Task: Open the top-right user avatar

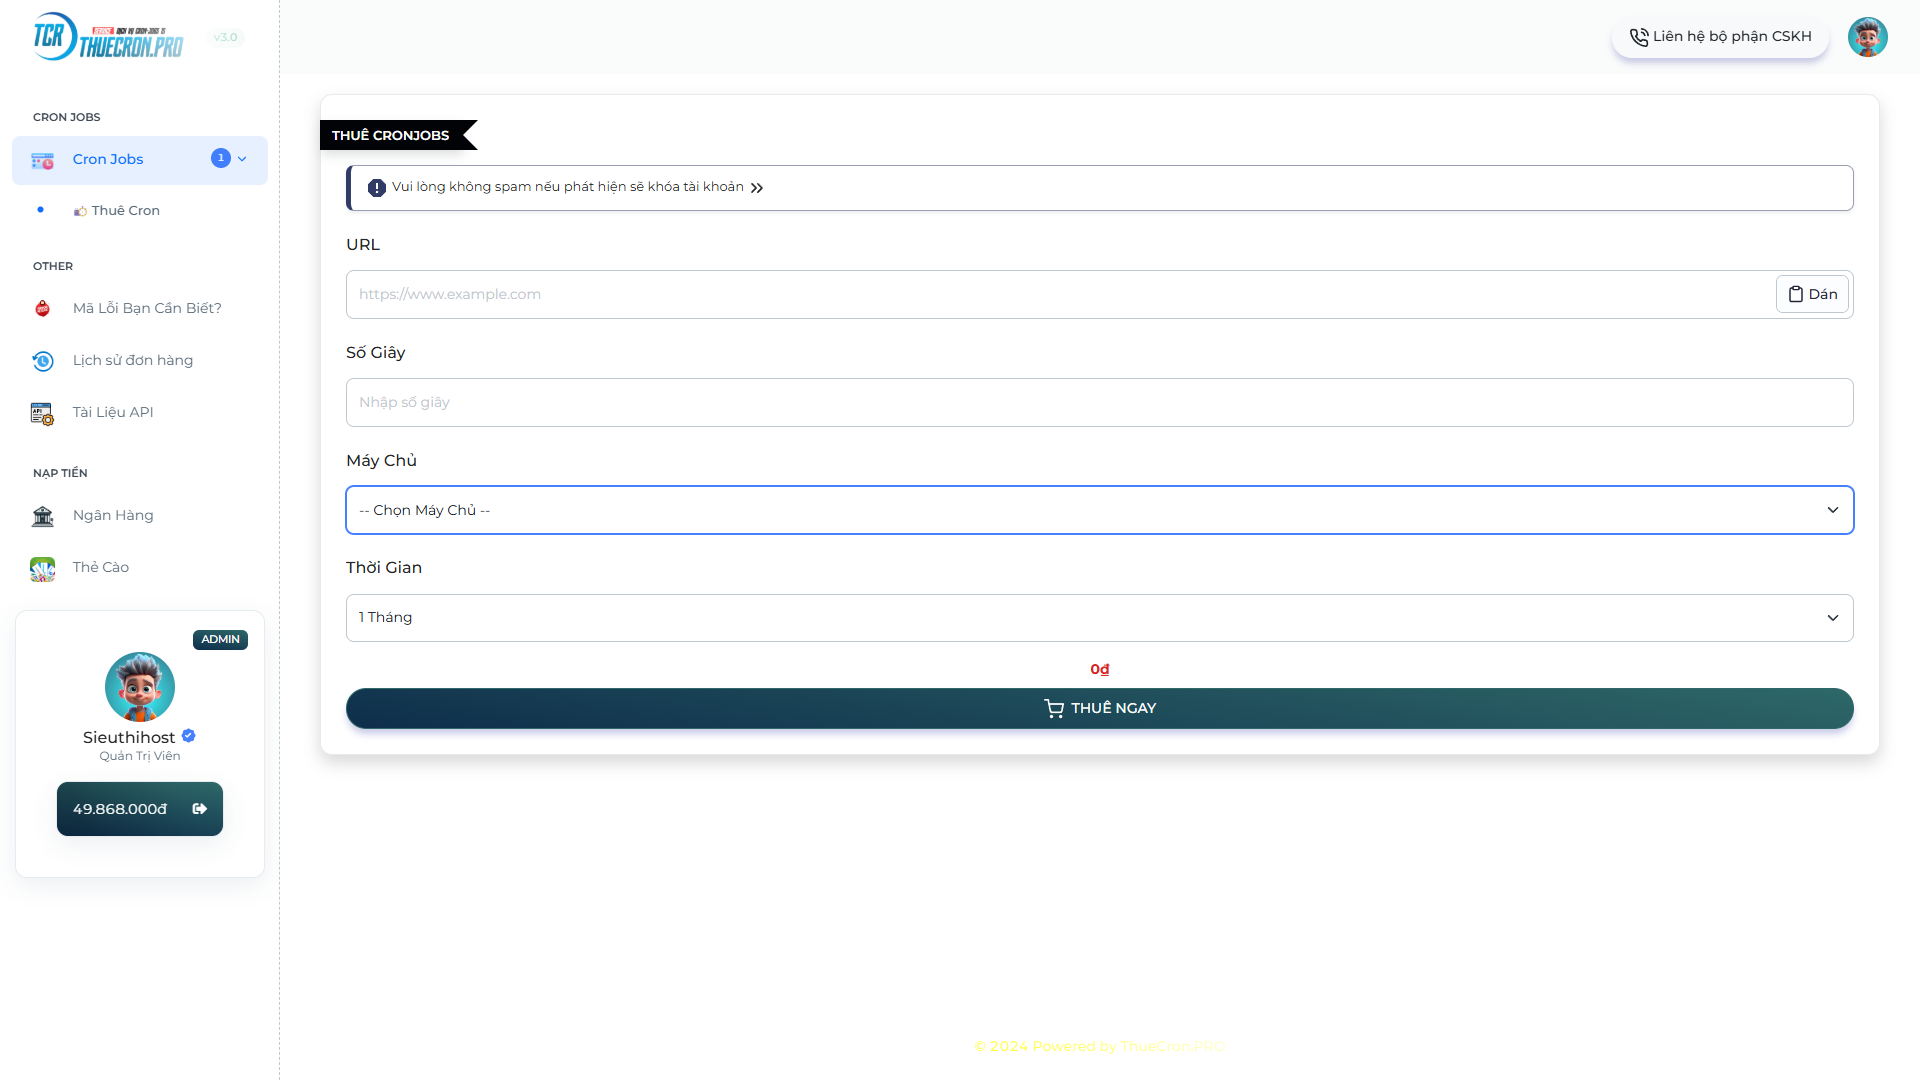Action: [1867, 37]
